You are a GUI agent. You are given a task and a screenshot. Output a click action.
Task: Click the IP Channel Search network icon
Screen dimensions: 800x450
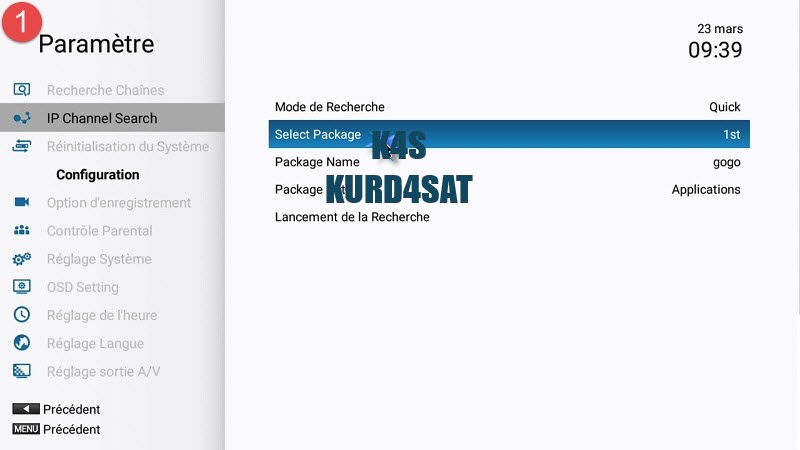pos(21,118)
